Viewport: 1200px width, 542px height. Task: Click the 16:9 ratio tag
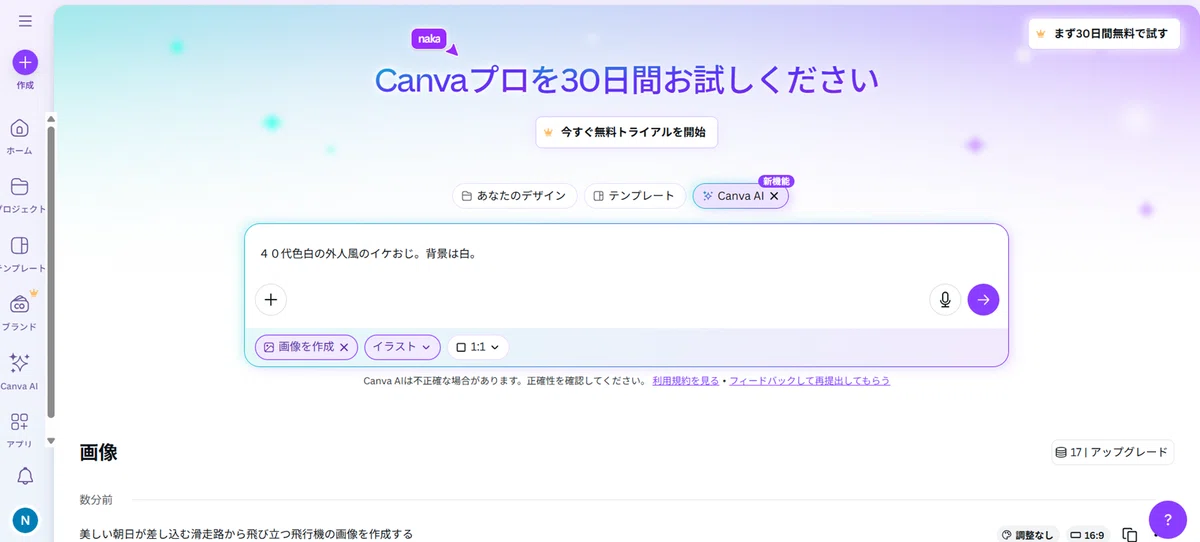click(1087, 535)
